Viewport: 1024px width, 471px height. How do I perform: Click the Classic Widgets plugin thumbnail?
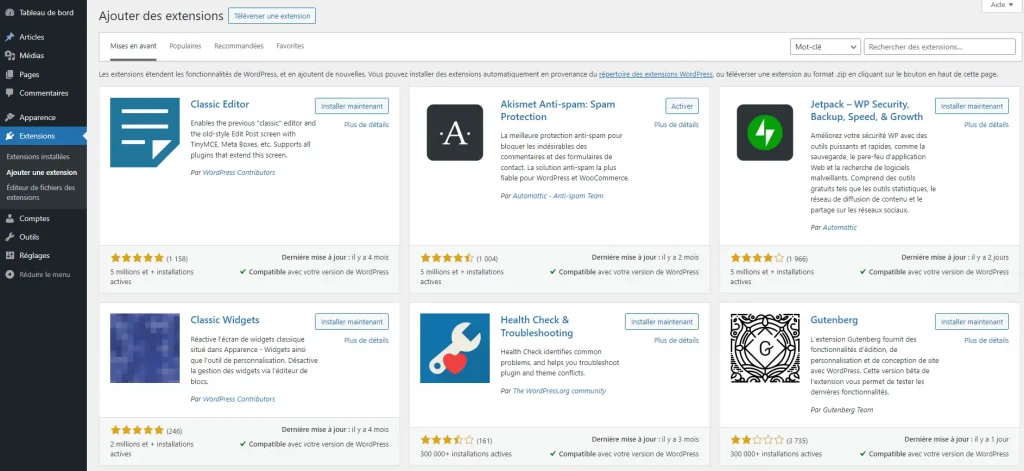(145, 348)
